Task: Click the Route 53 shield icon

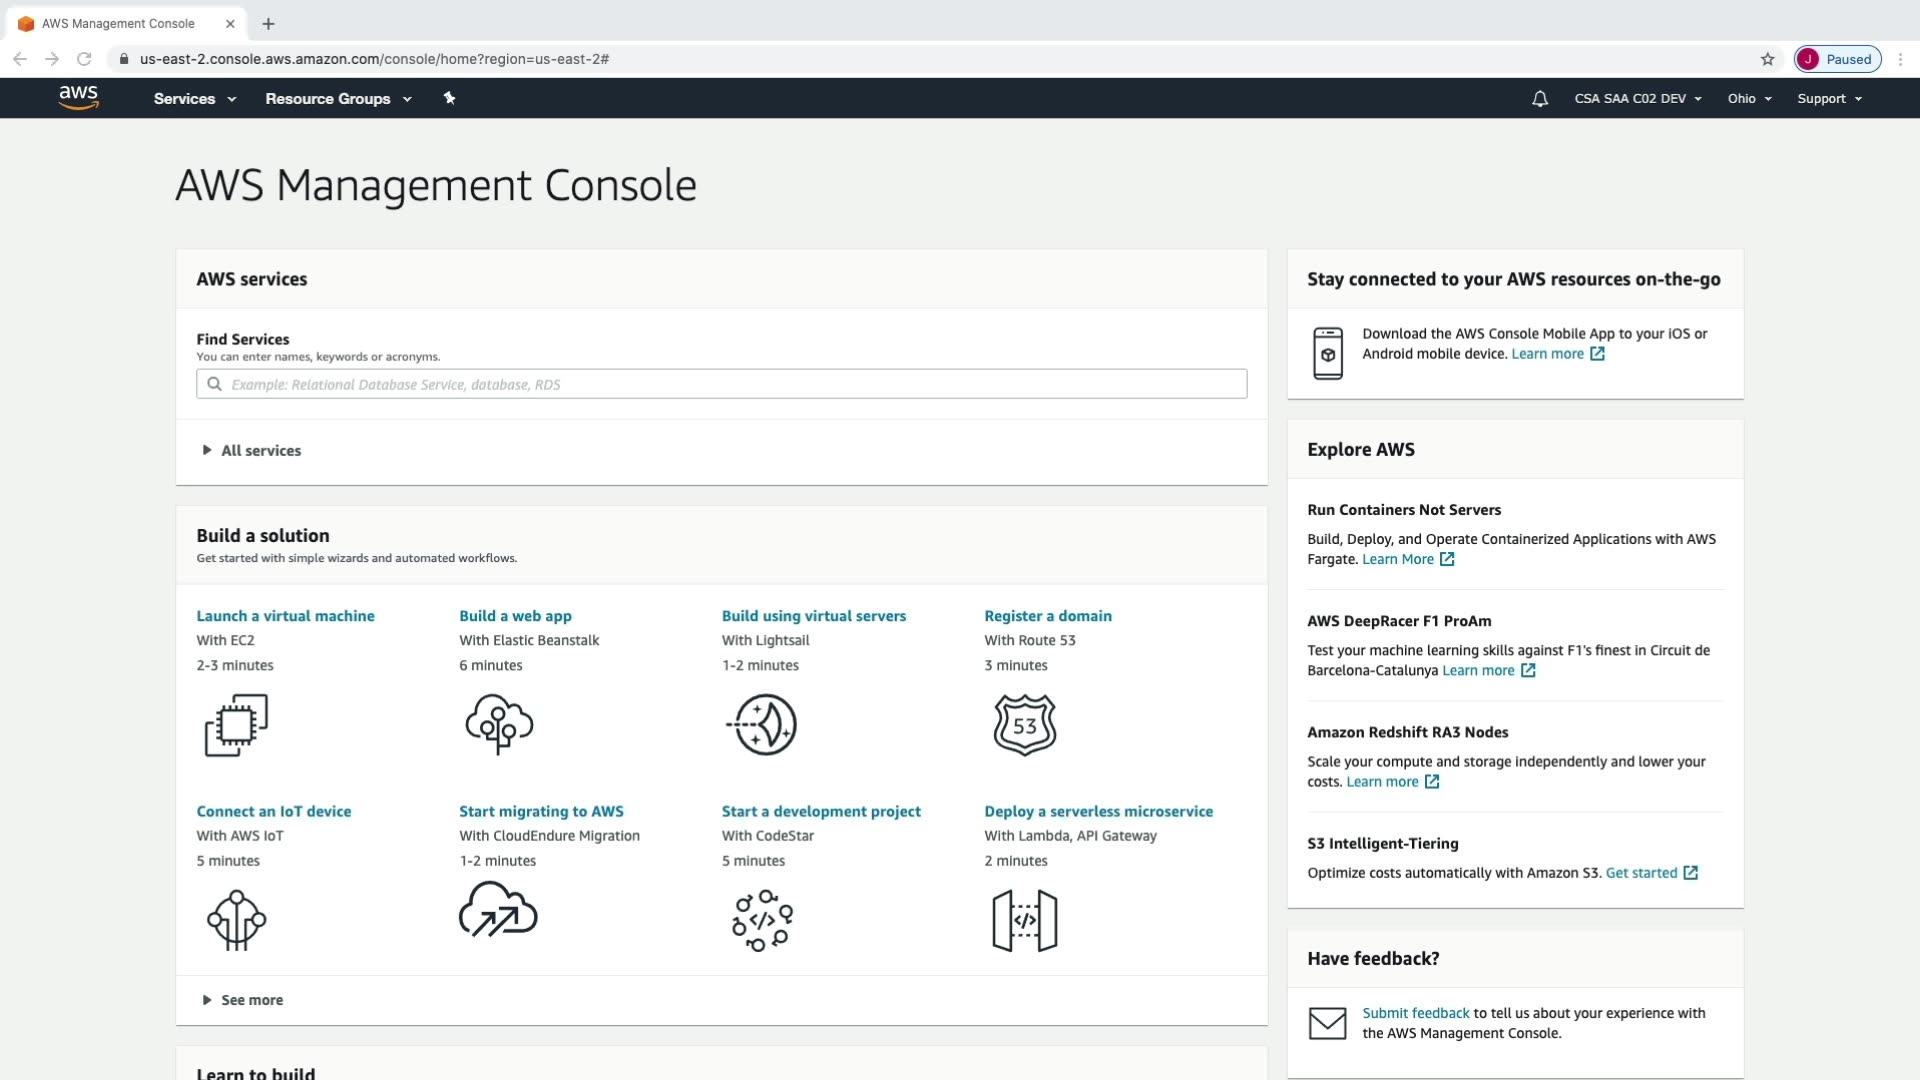Action: click(1024, 725)
